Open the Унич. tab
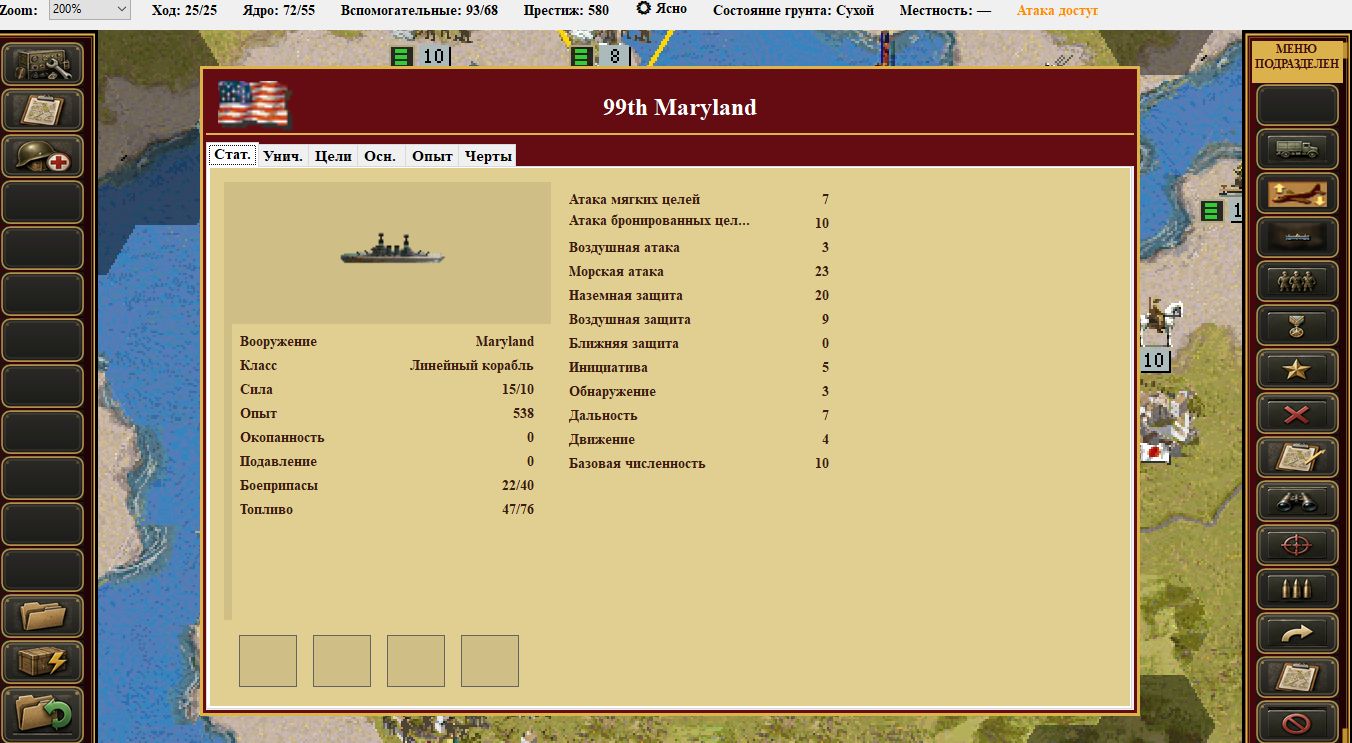1352x743 pixels. point(283,156)
